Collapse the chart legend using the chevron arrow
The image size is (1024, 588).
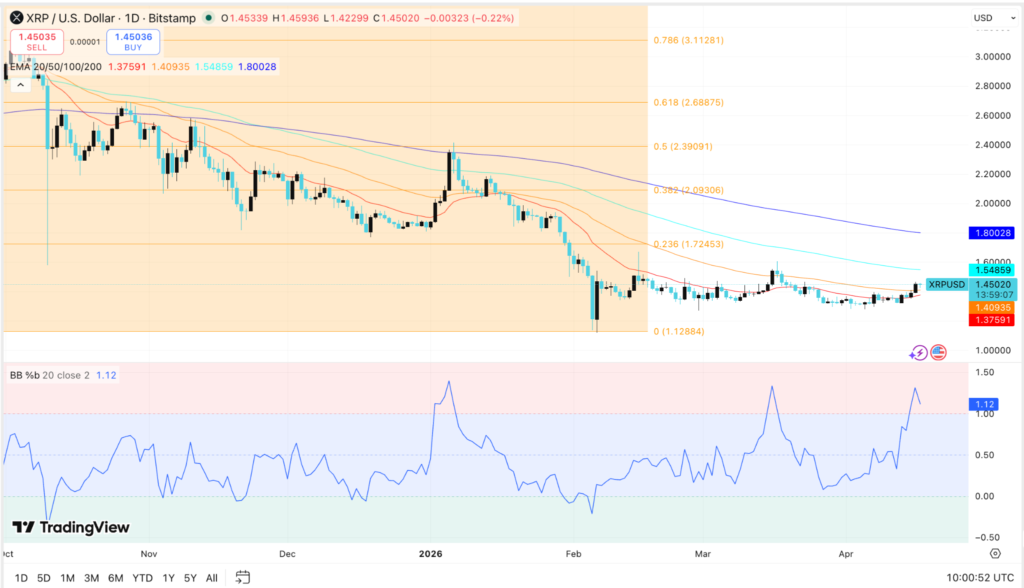point(20,83)
